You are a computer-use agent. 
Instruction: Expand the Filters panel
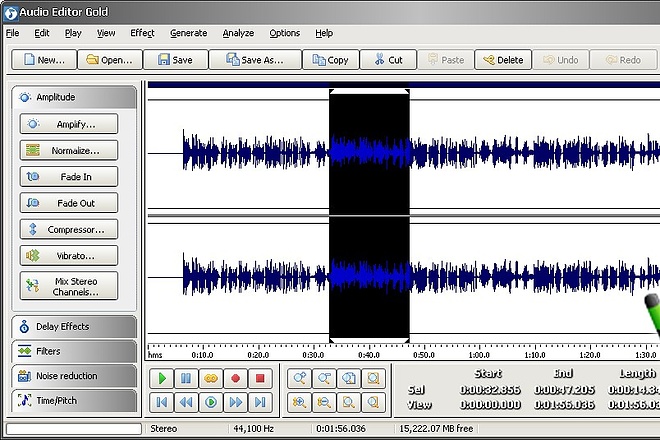click(x=74, y=351)
